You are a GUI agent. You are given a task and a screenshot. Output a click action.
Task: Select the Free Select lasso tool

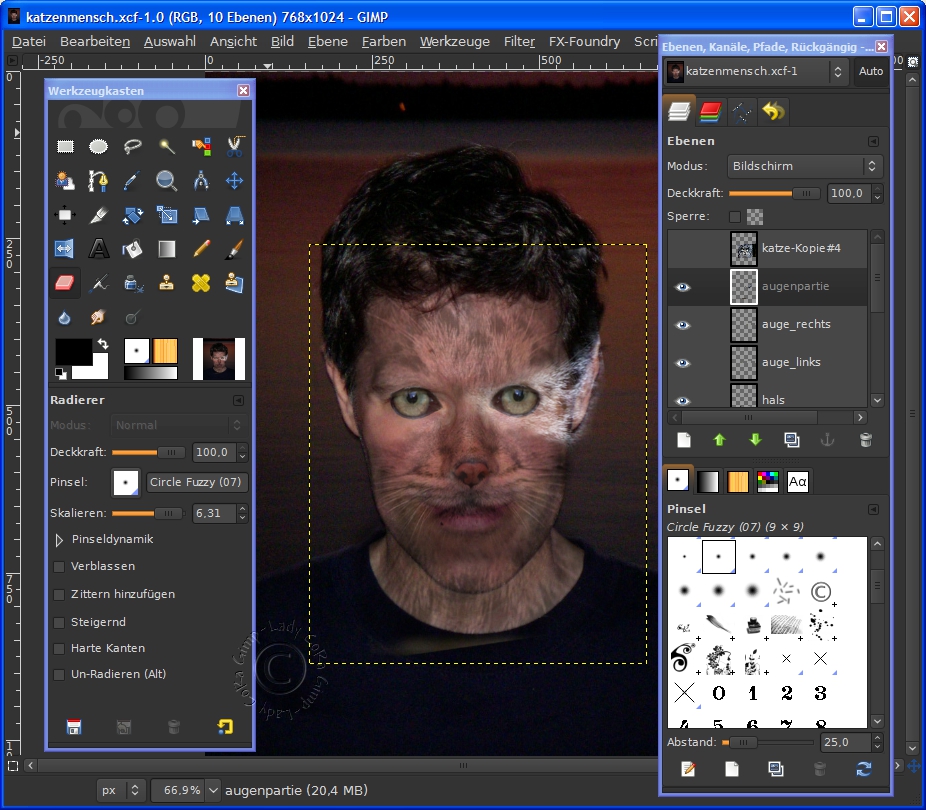click(132, 146)
